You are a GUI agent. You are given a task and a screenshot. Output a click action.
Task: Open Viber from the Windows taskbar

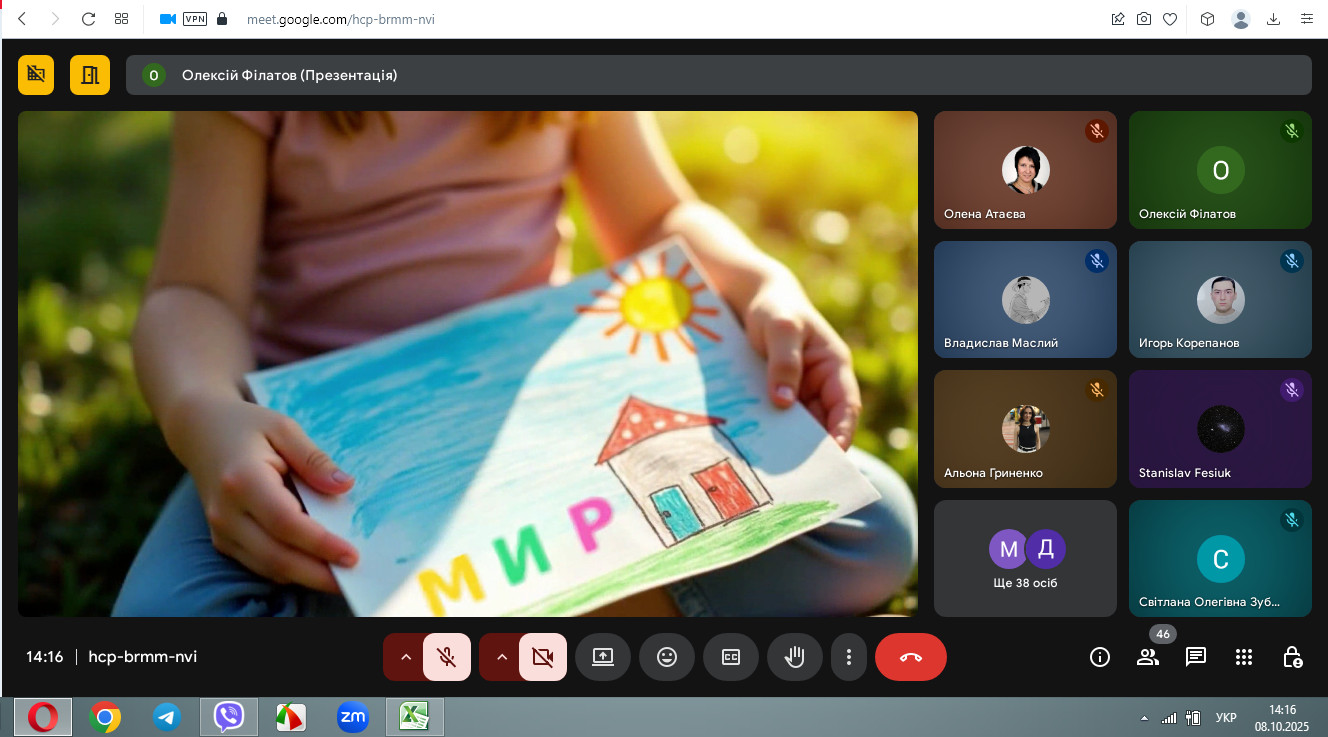(x=229, y=717)
